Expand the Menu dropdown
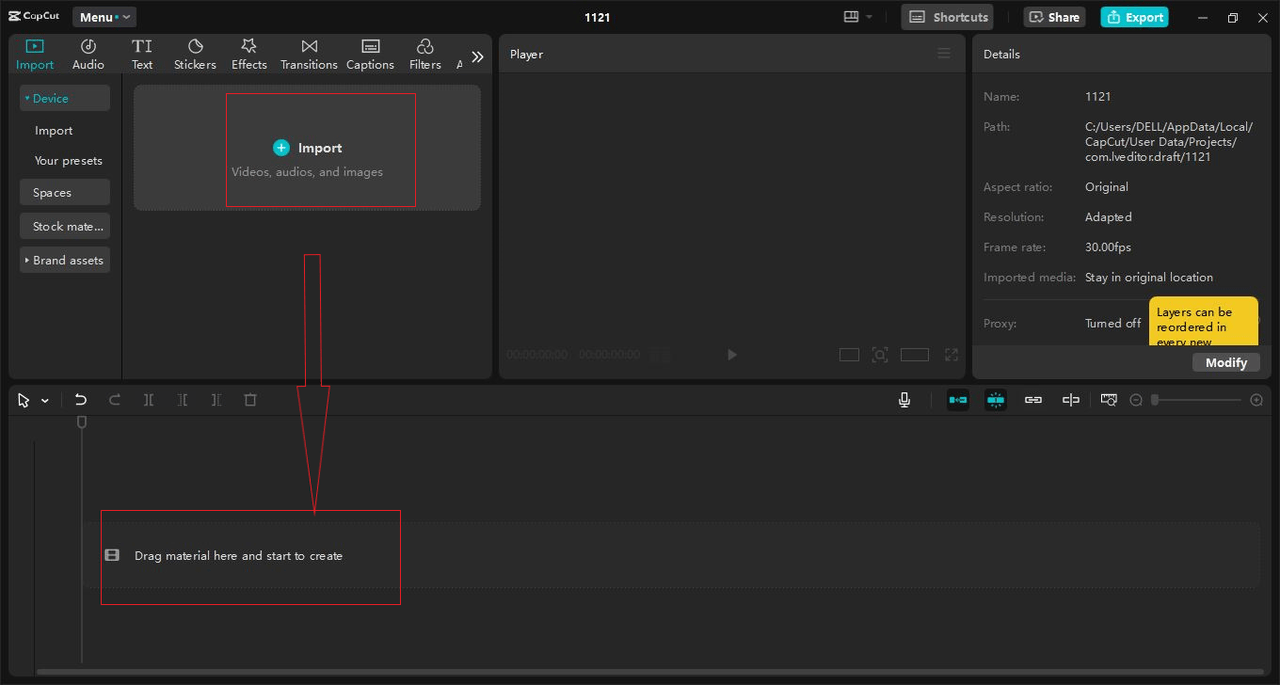Viewport: 1280px width, 685px height. [103, 16]
